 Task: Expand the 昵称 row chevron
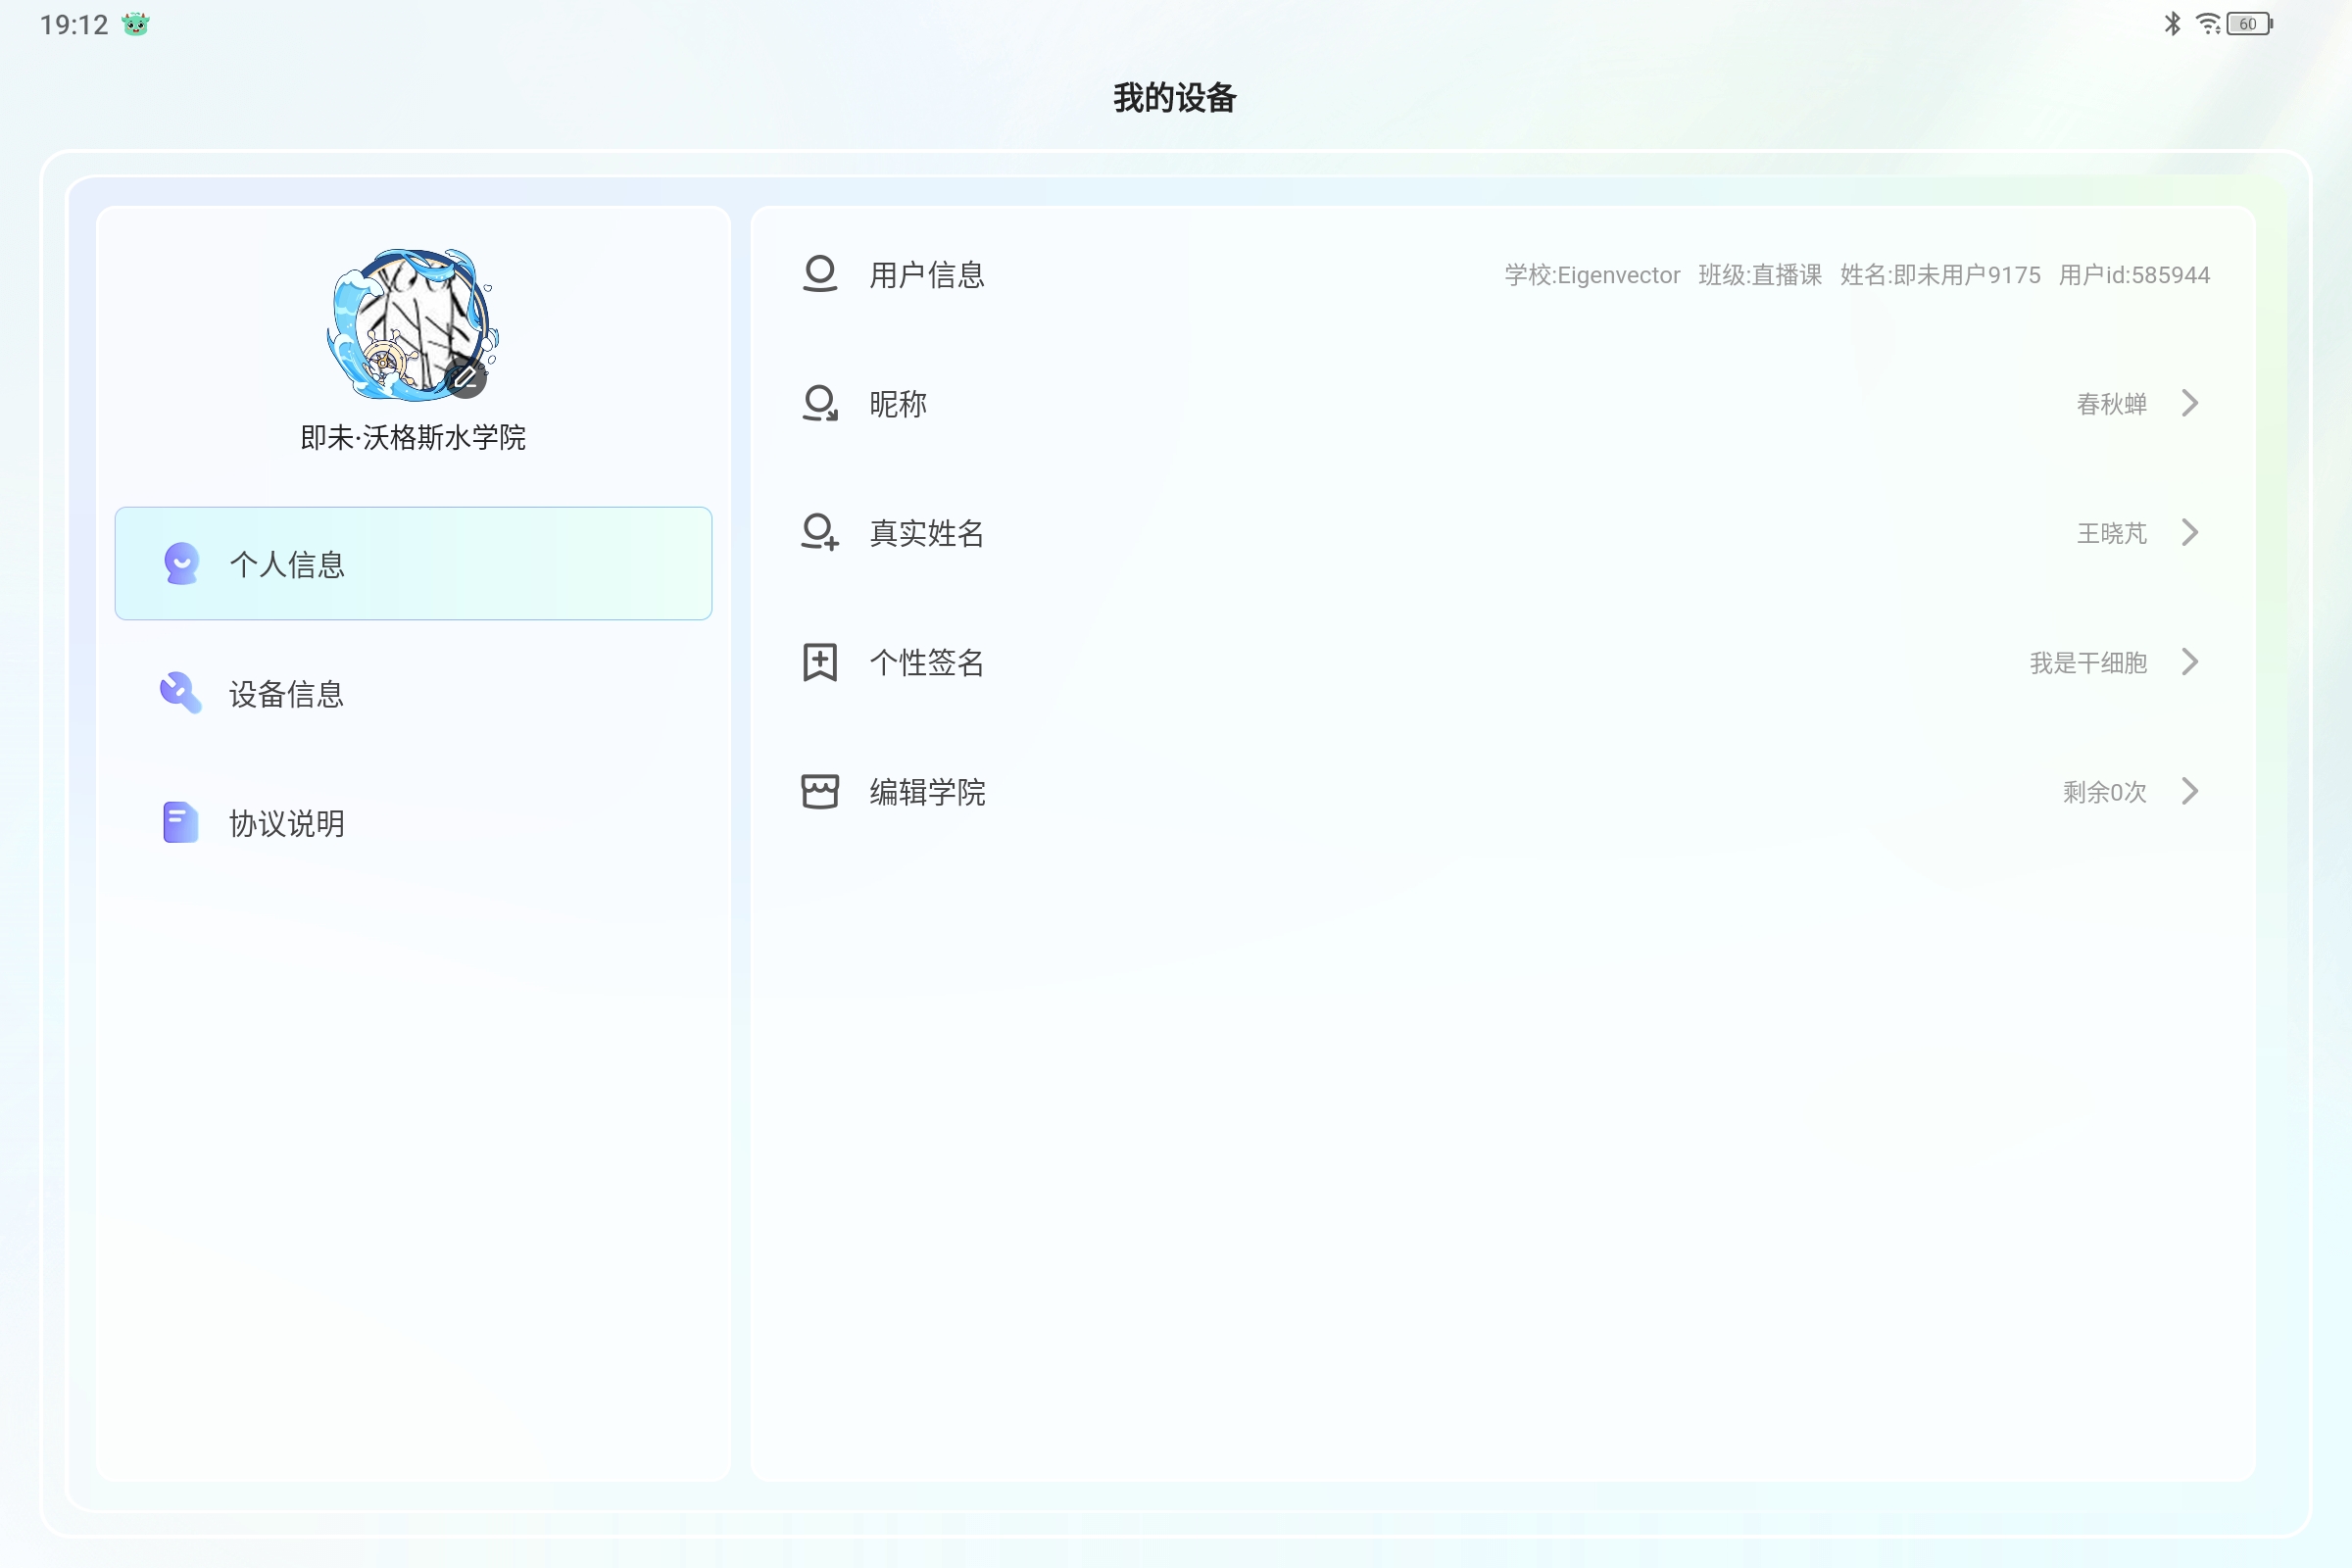click(x=2190, y=403)
